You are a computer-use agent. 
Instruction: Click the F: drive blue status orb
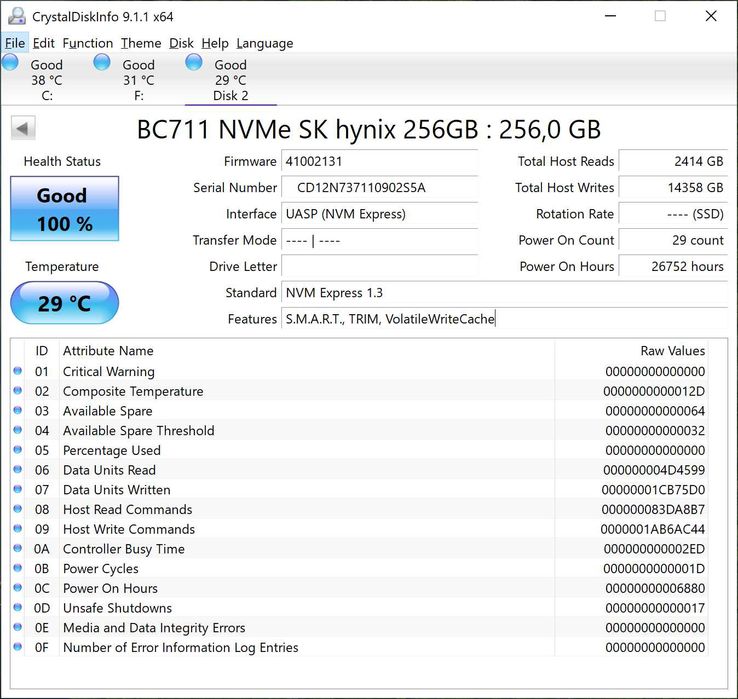(102, 62)
